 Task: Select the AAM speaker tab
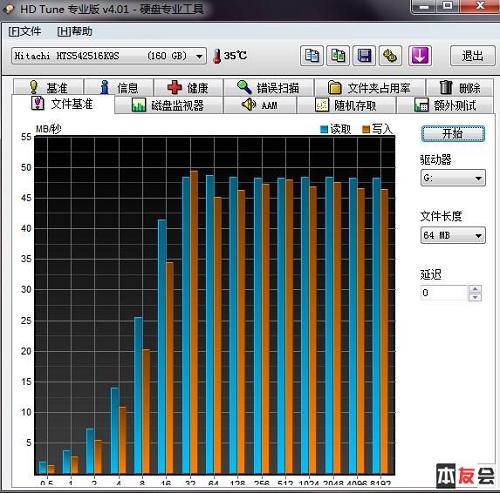(260, 105)
